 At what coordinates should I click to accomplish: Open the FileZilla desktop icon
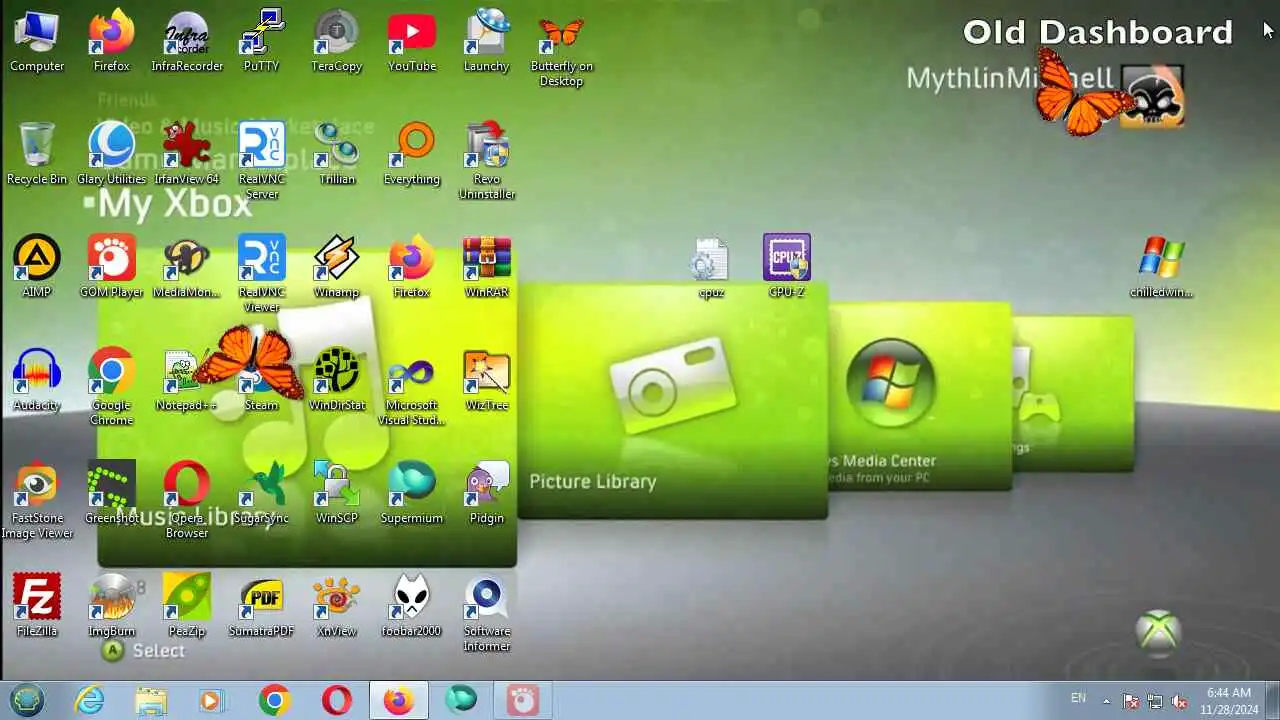(37, 606)
